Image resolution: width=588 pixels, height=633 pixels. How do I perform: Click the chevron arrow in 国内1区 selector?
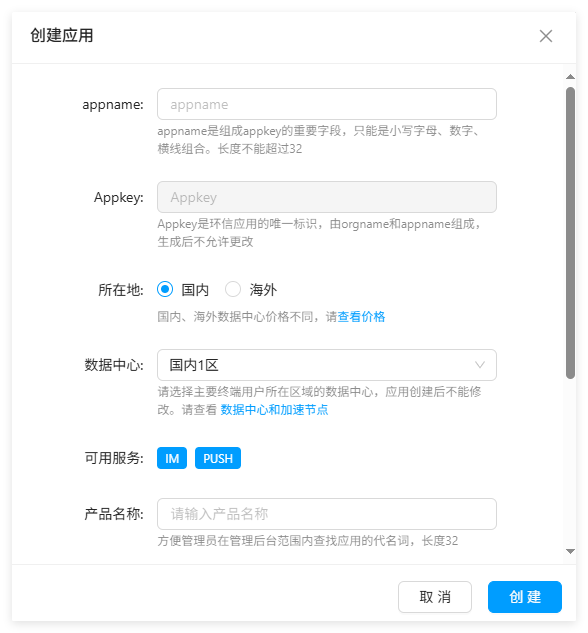pyautogui.click(x=480, y=365)
